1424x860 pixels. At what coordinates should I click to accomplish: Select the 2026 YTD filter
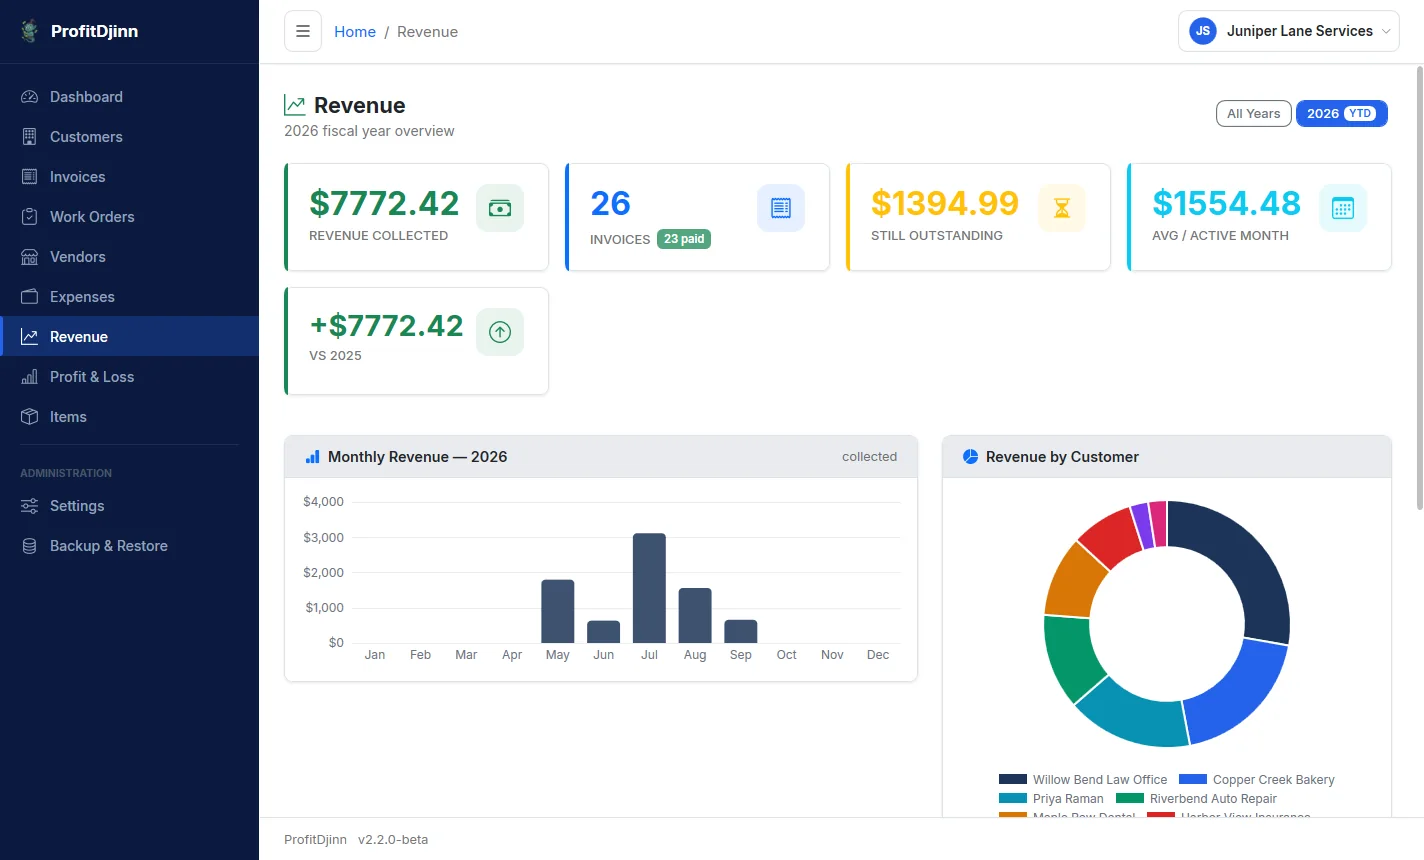click(1342, 114)
